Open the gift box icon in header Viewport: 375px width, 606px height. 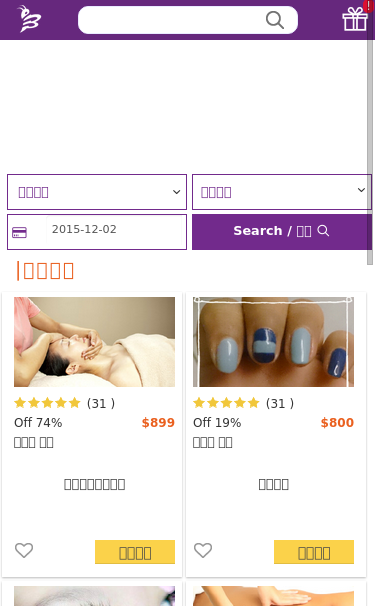click(355, 19)
